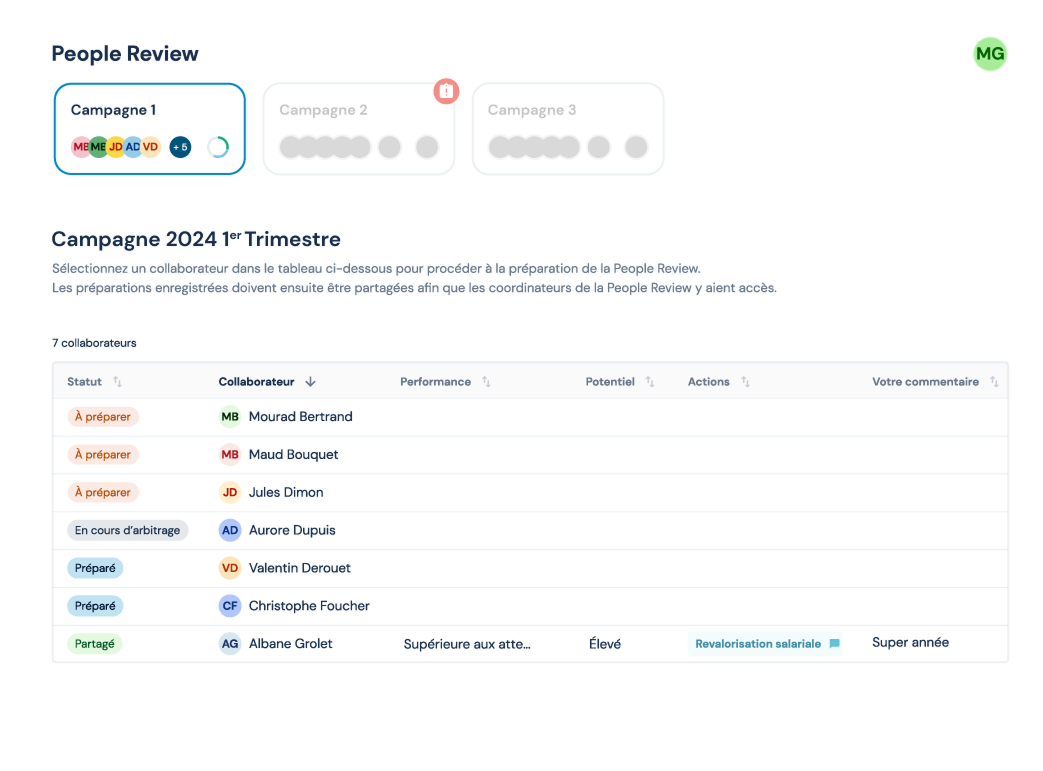Click Jules Dimon's À préparer status badge
Screen dimensions: 1043x771
coord(103,493)
